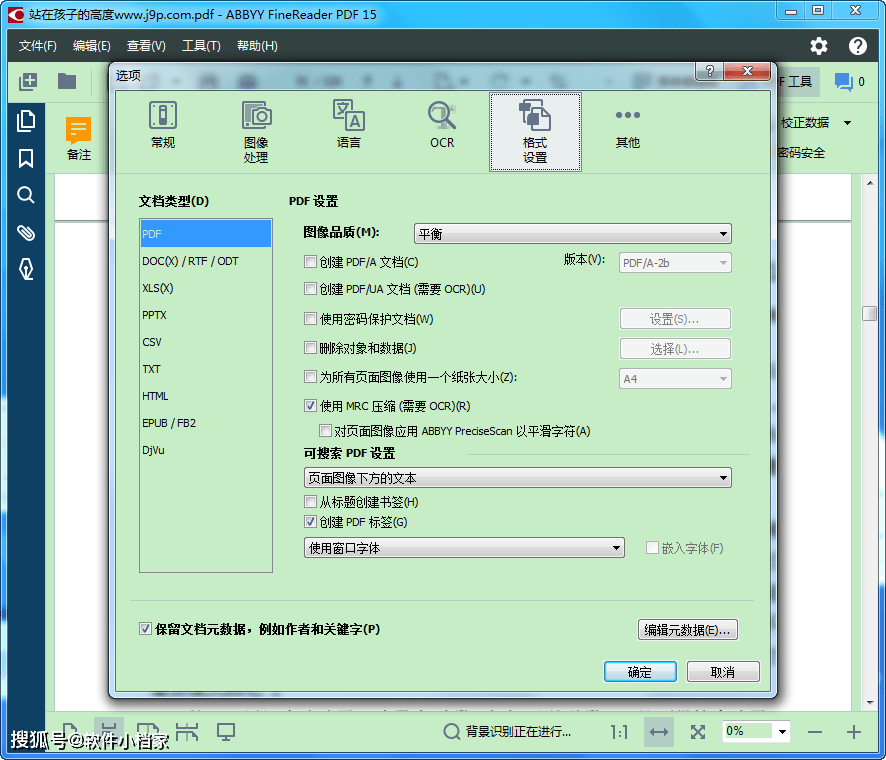This screenshot has height=760, width=886.
Task: Enable 创建 PDF/UA 文档 checkbox
Action: click(x=310, y=289)
